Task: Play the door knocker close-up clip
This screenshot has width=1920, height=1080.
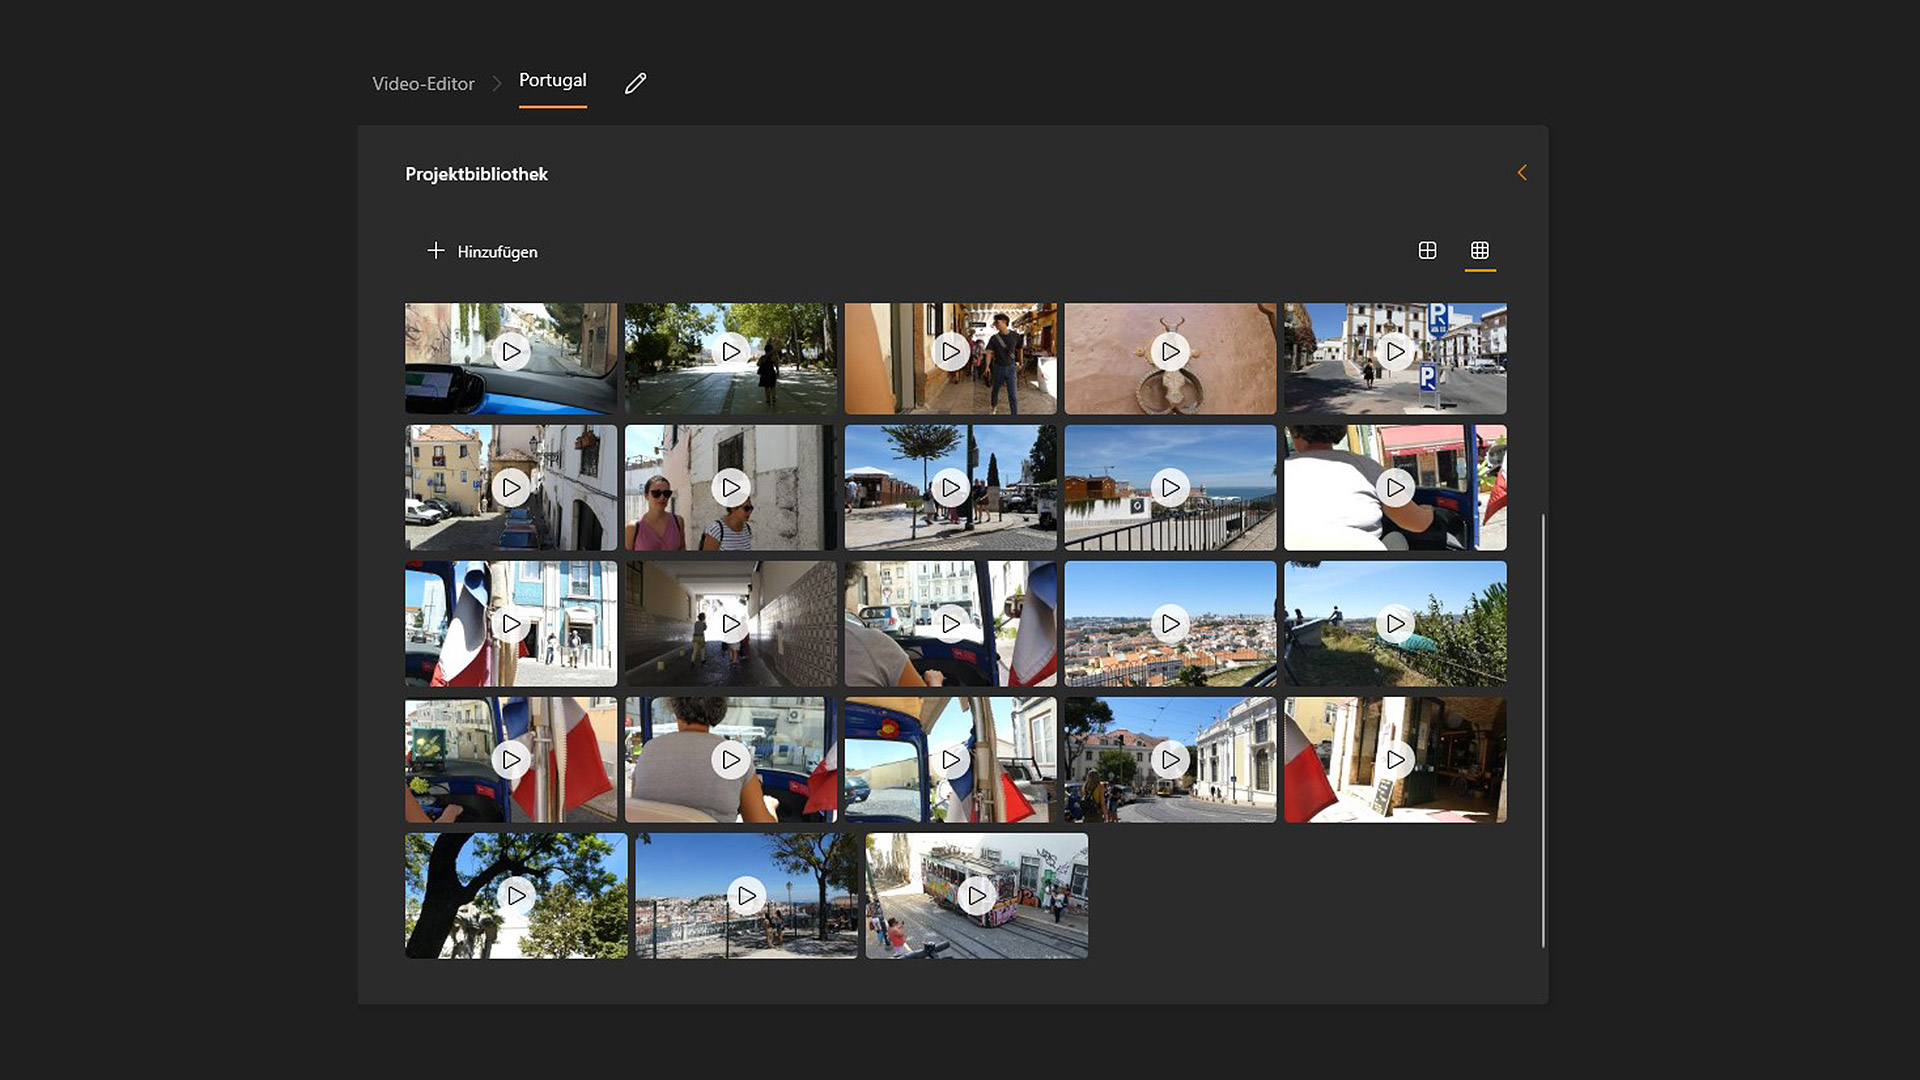Action: [x=1170, y=352]
